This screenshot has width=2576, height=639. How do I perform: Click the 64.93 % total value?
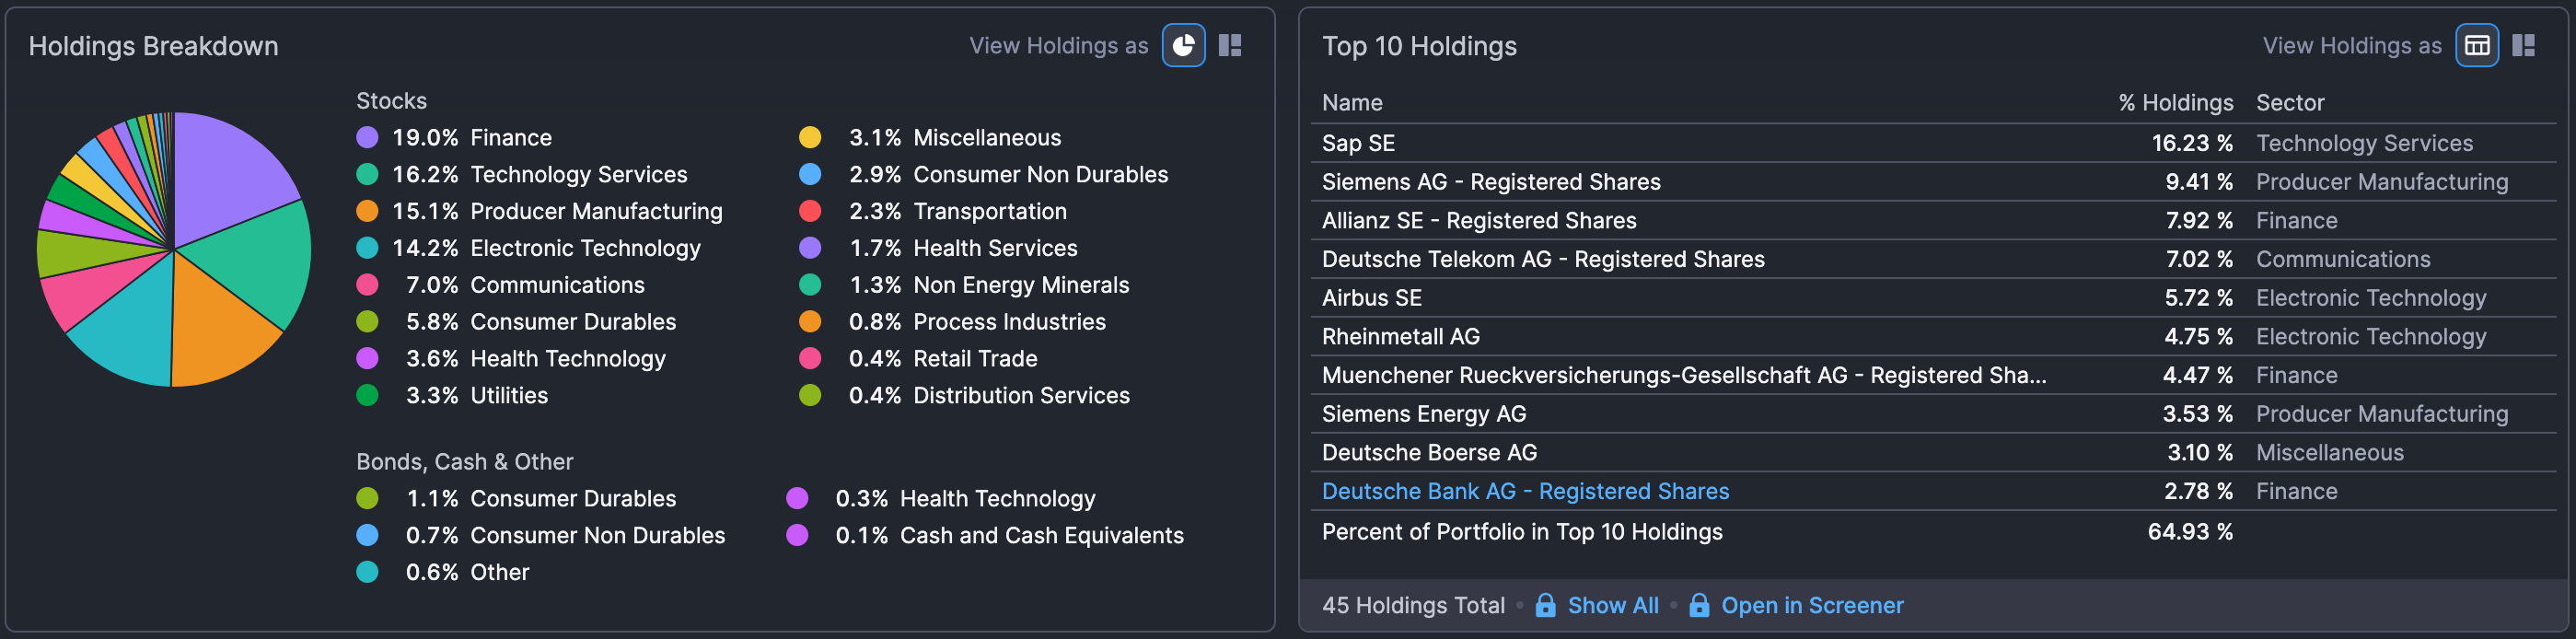click(2190, 532)
